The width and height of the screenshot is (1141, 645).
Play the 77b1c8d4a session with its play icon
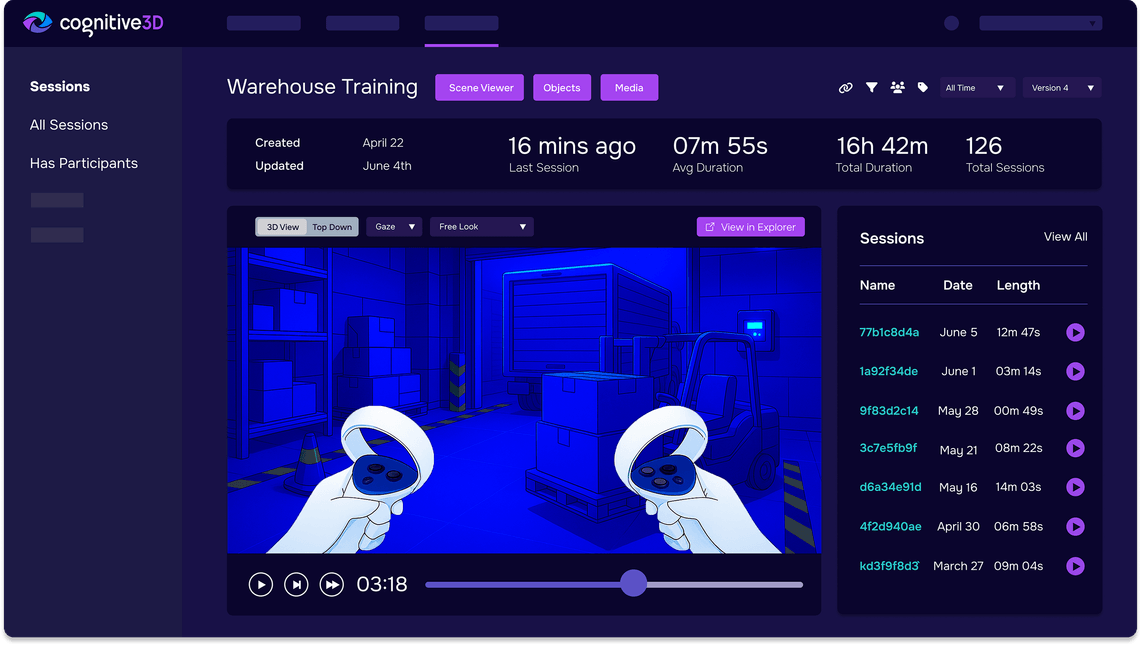(x=1075, y=332)
